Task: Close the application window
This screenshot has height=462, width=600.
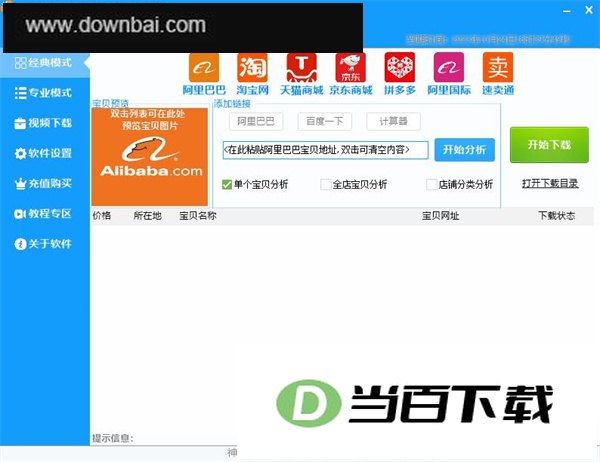Action: [589, 10]
